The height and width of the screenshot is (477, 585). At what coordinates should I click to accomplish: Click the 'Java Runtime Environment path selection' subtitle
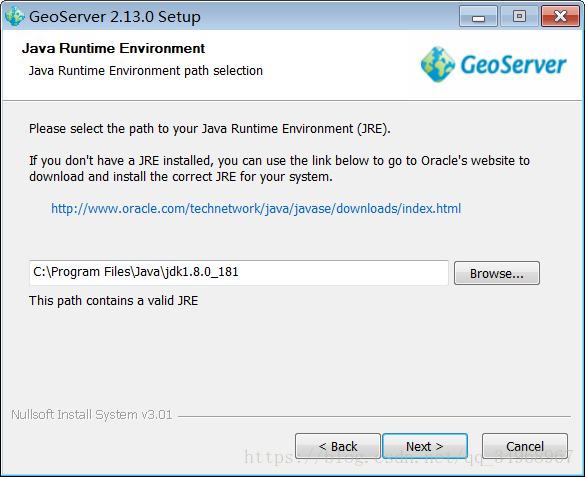point(146,70)
